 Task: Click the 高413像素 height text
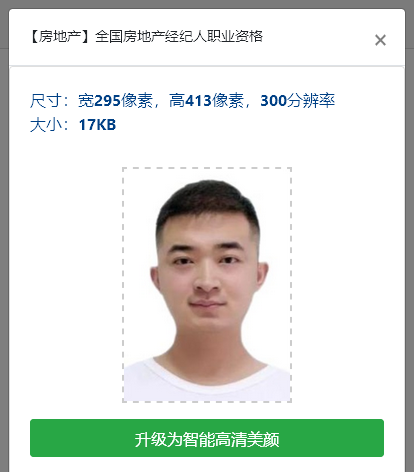pos(206,100)
